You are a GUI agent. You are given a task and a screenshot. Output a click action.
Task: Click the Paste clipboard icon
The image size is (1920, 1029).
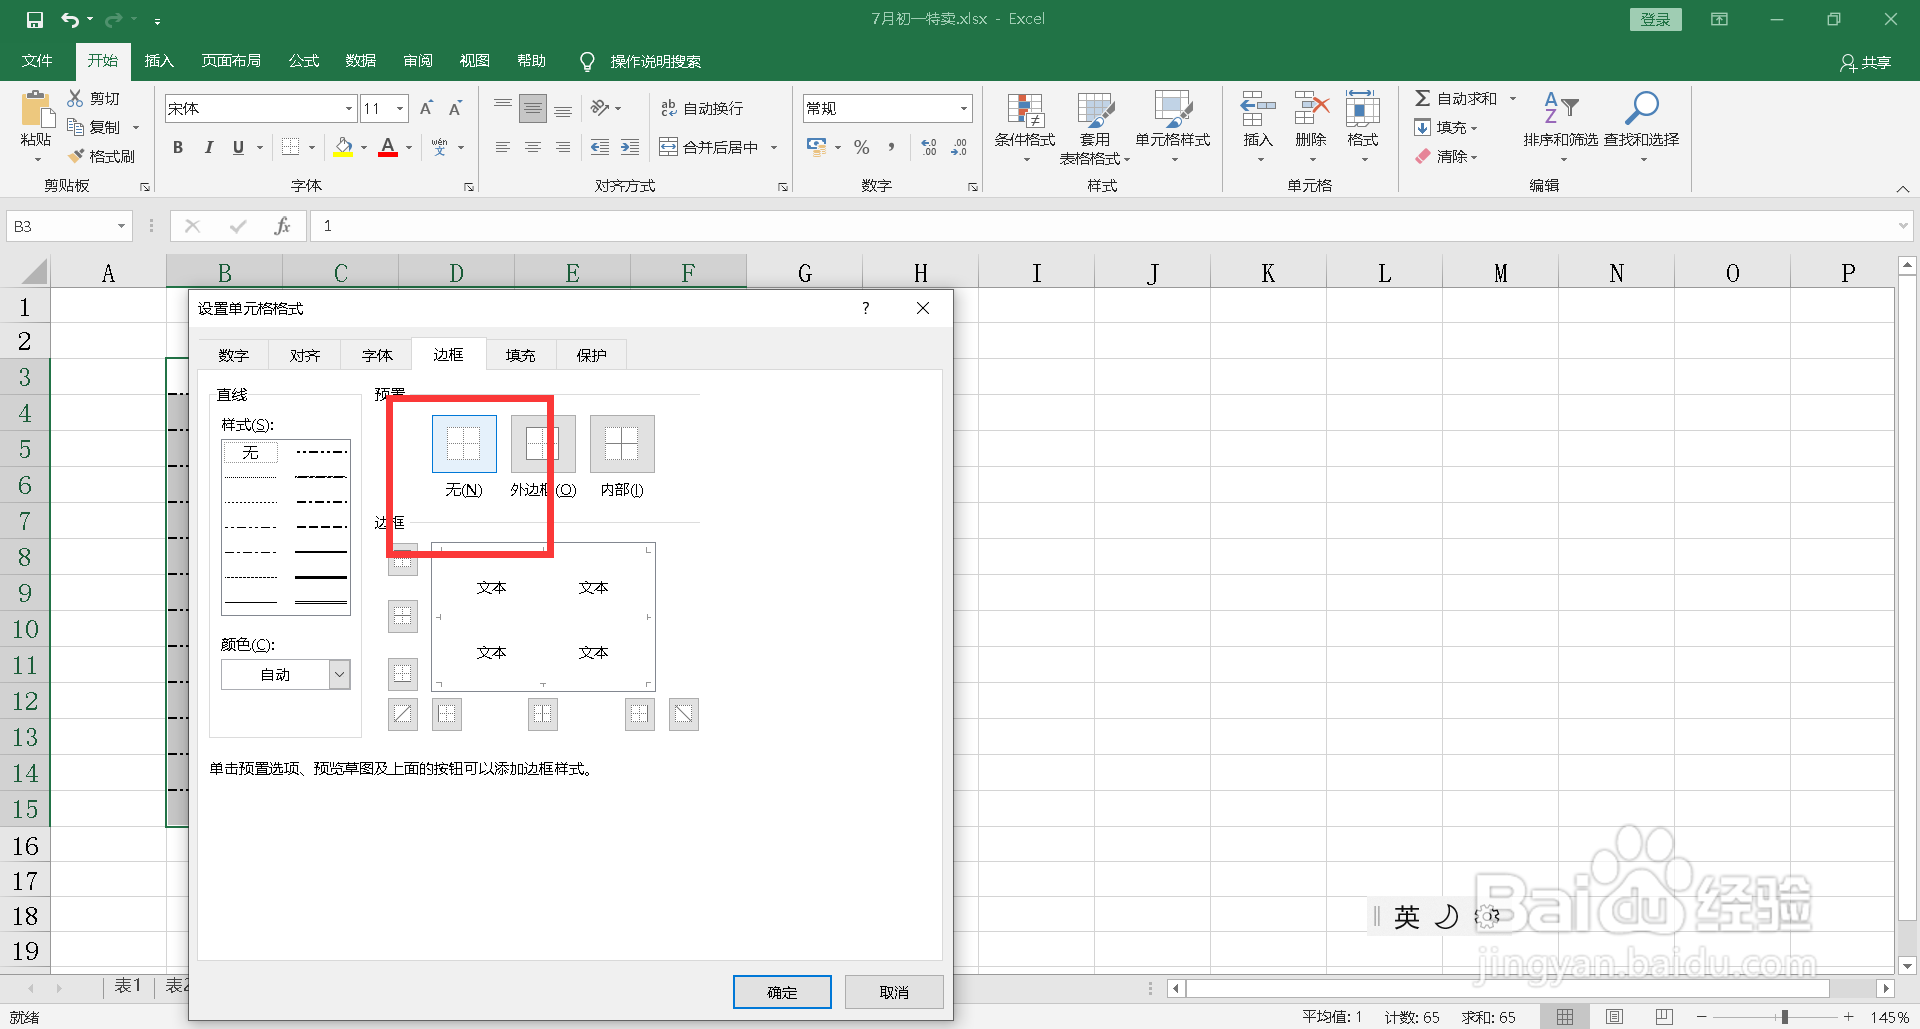click(x=36, y=110)
